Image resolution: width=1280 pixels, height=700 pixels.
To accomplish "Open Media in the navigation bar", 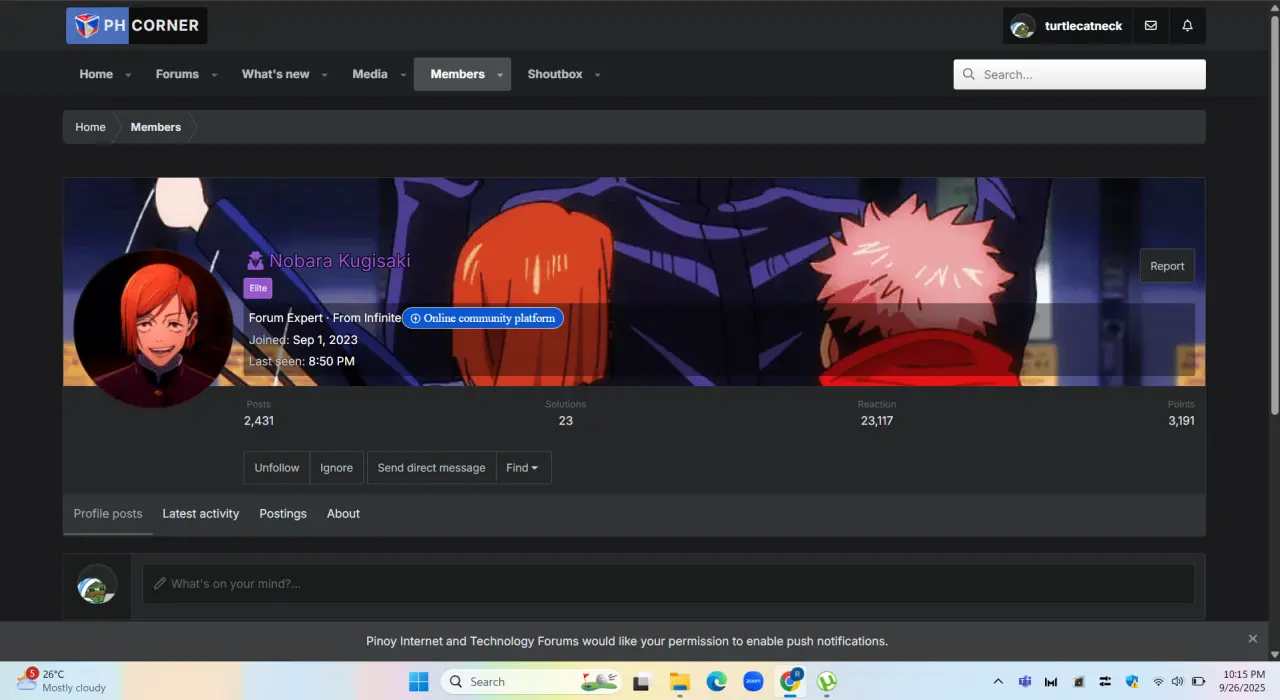I will click(x=370, y=74).
